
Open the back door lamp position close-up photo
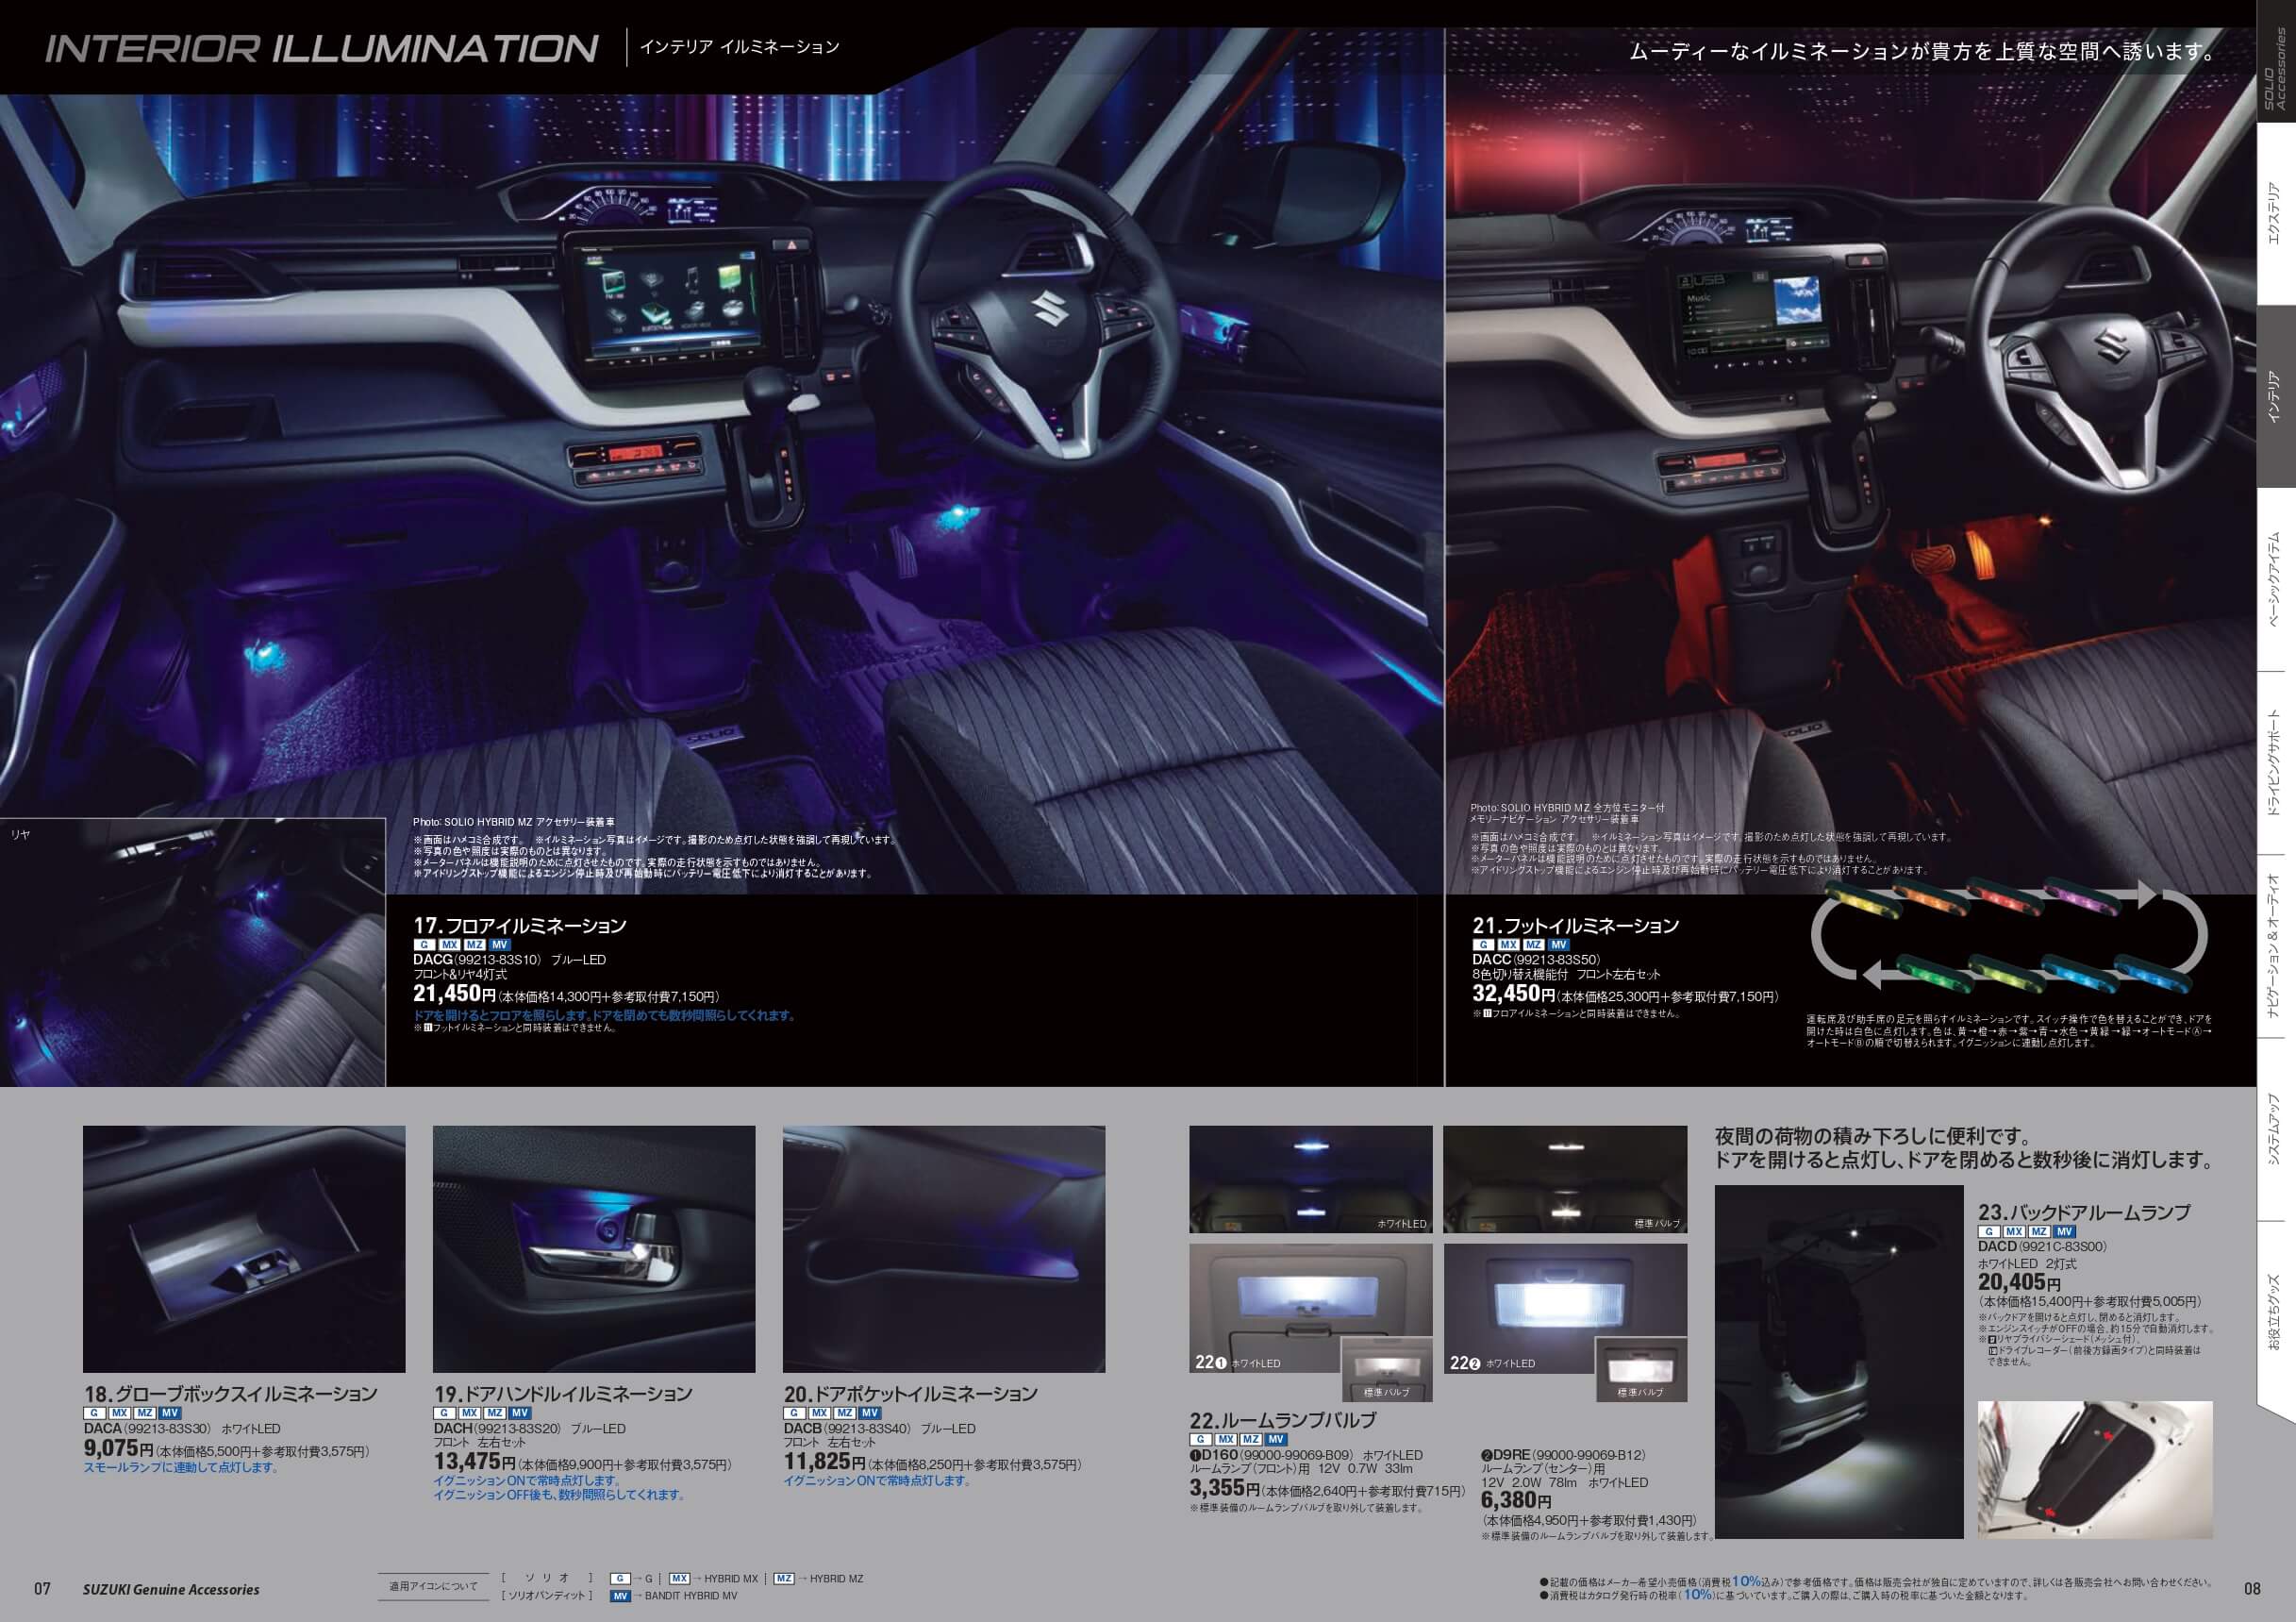point(2095,1469)
